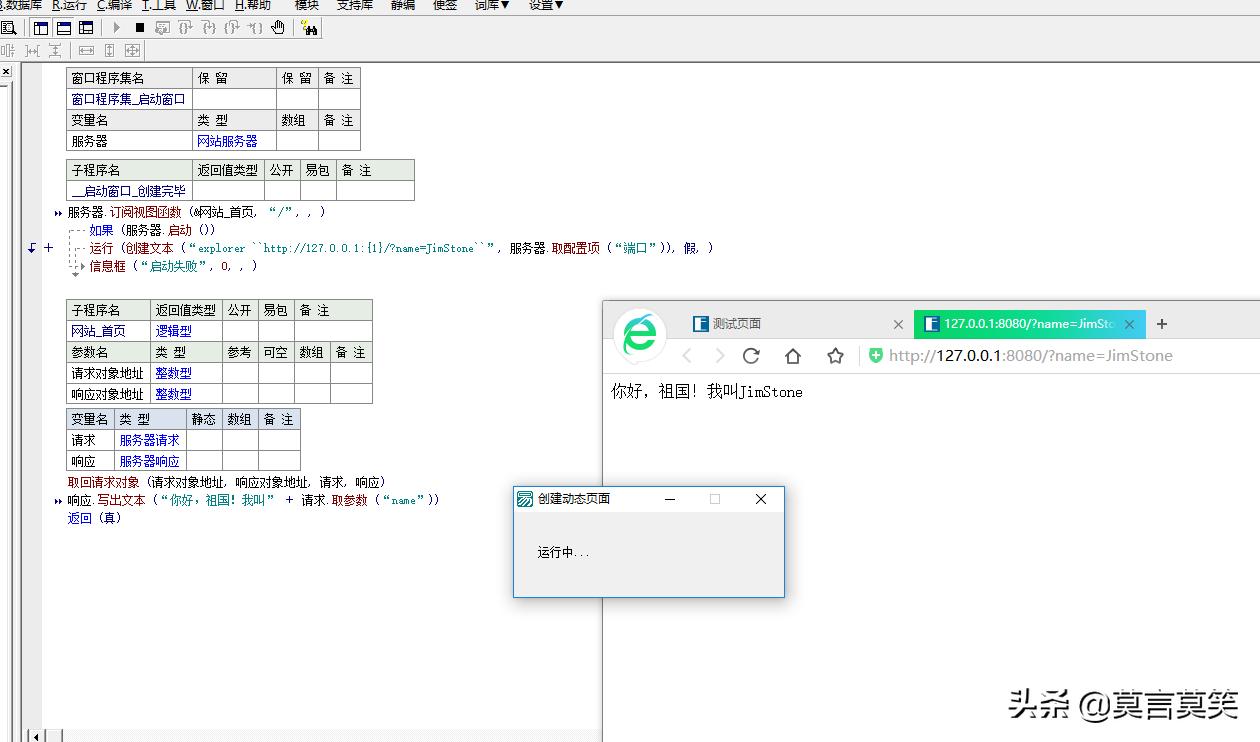Click the green security shield icon in address bar

(x=876, y=356)
